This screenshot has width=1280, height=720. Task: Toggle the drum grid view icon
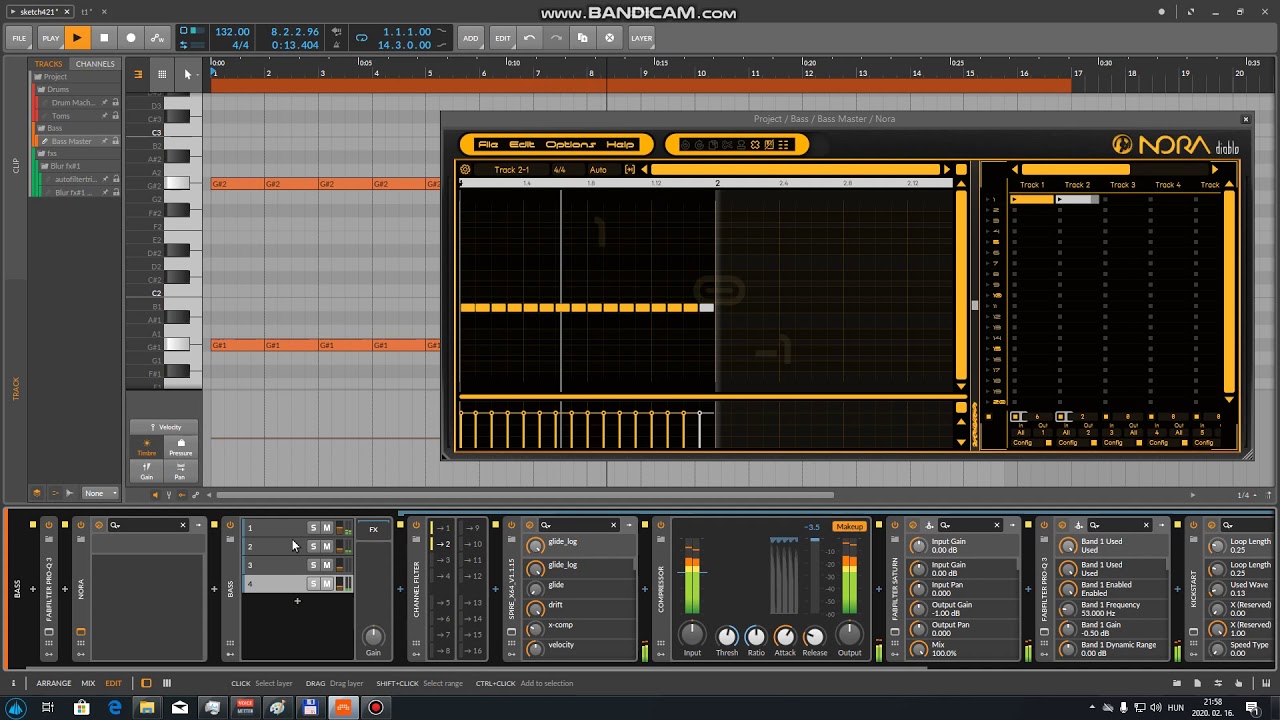162,74
